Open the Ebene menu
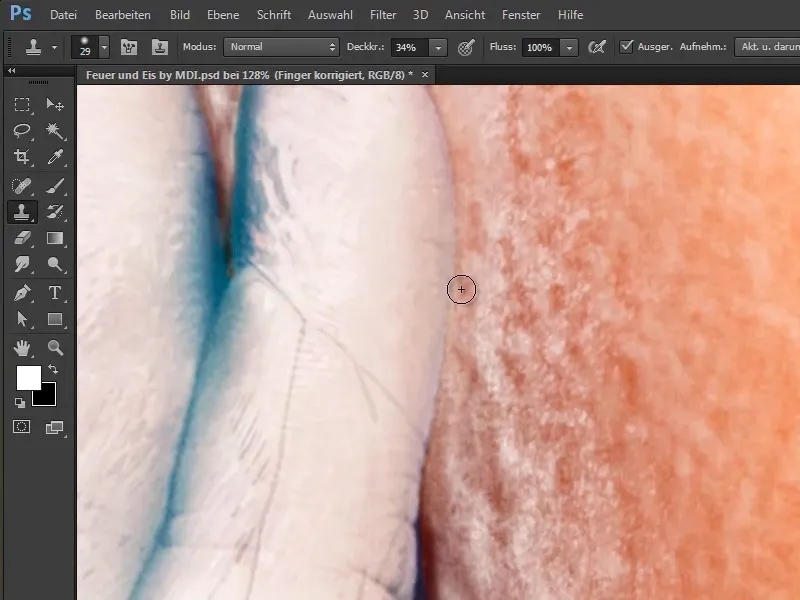This screenshot has height=600, width=800. (x=224, y=16)
